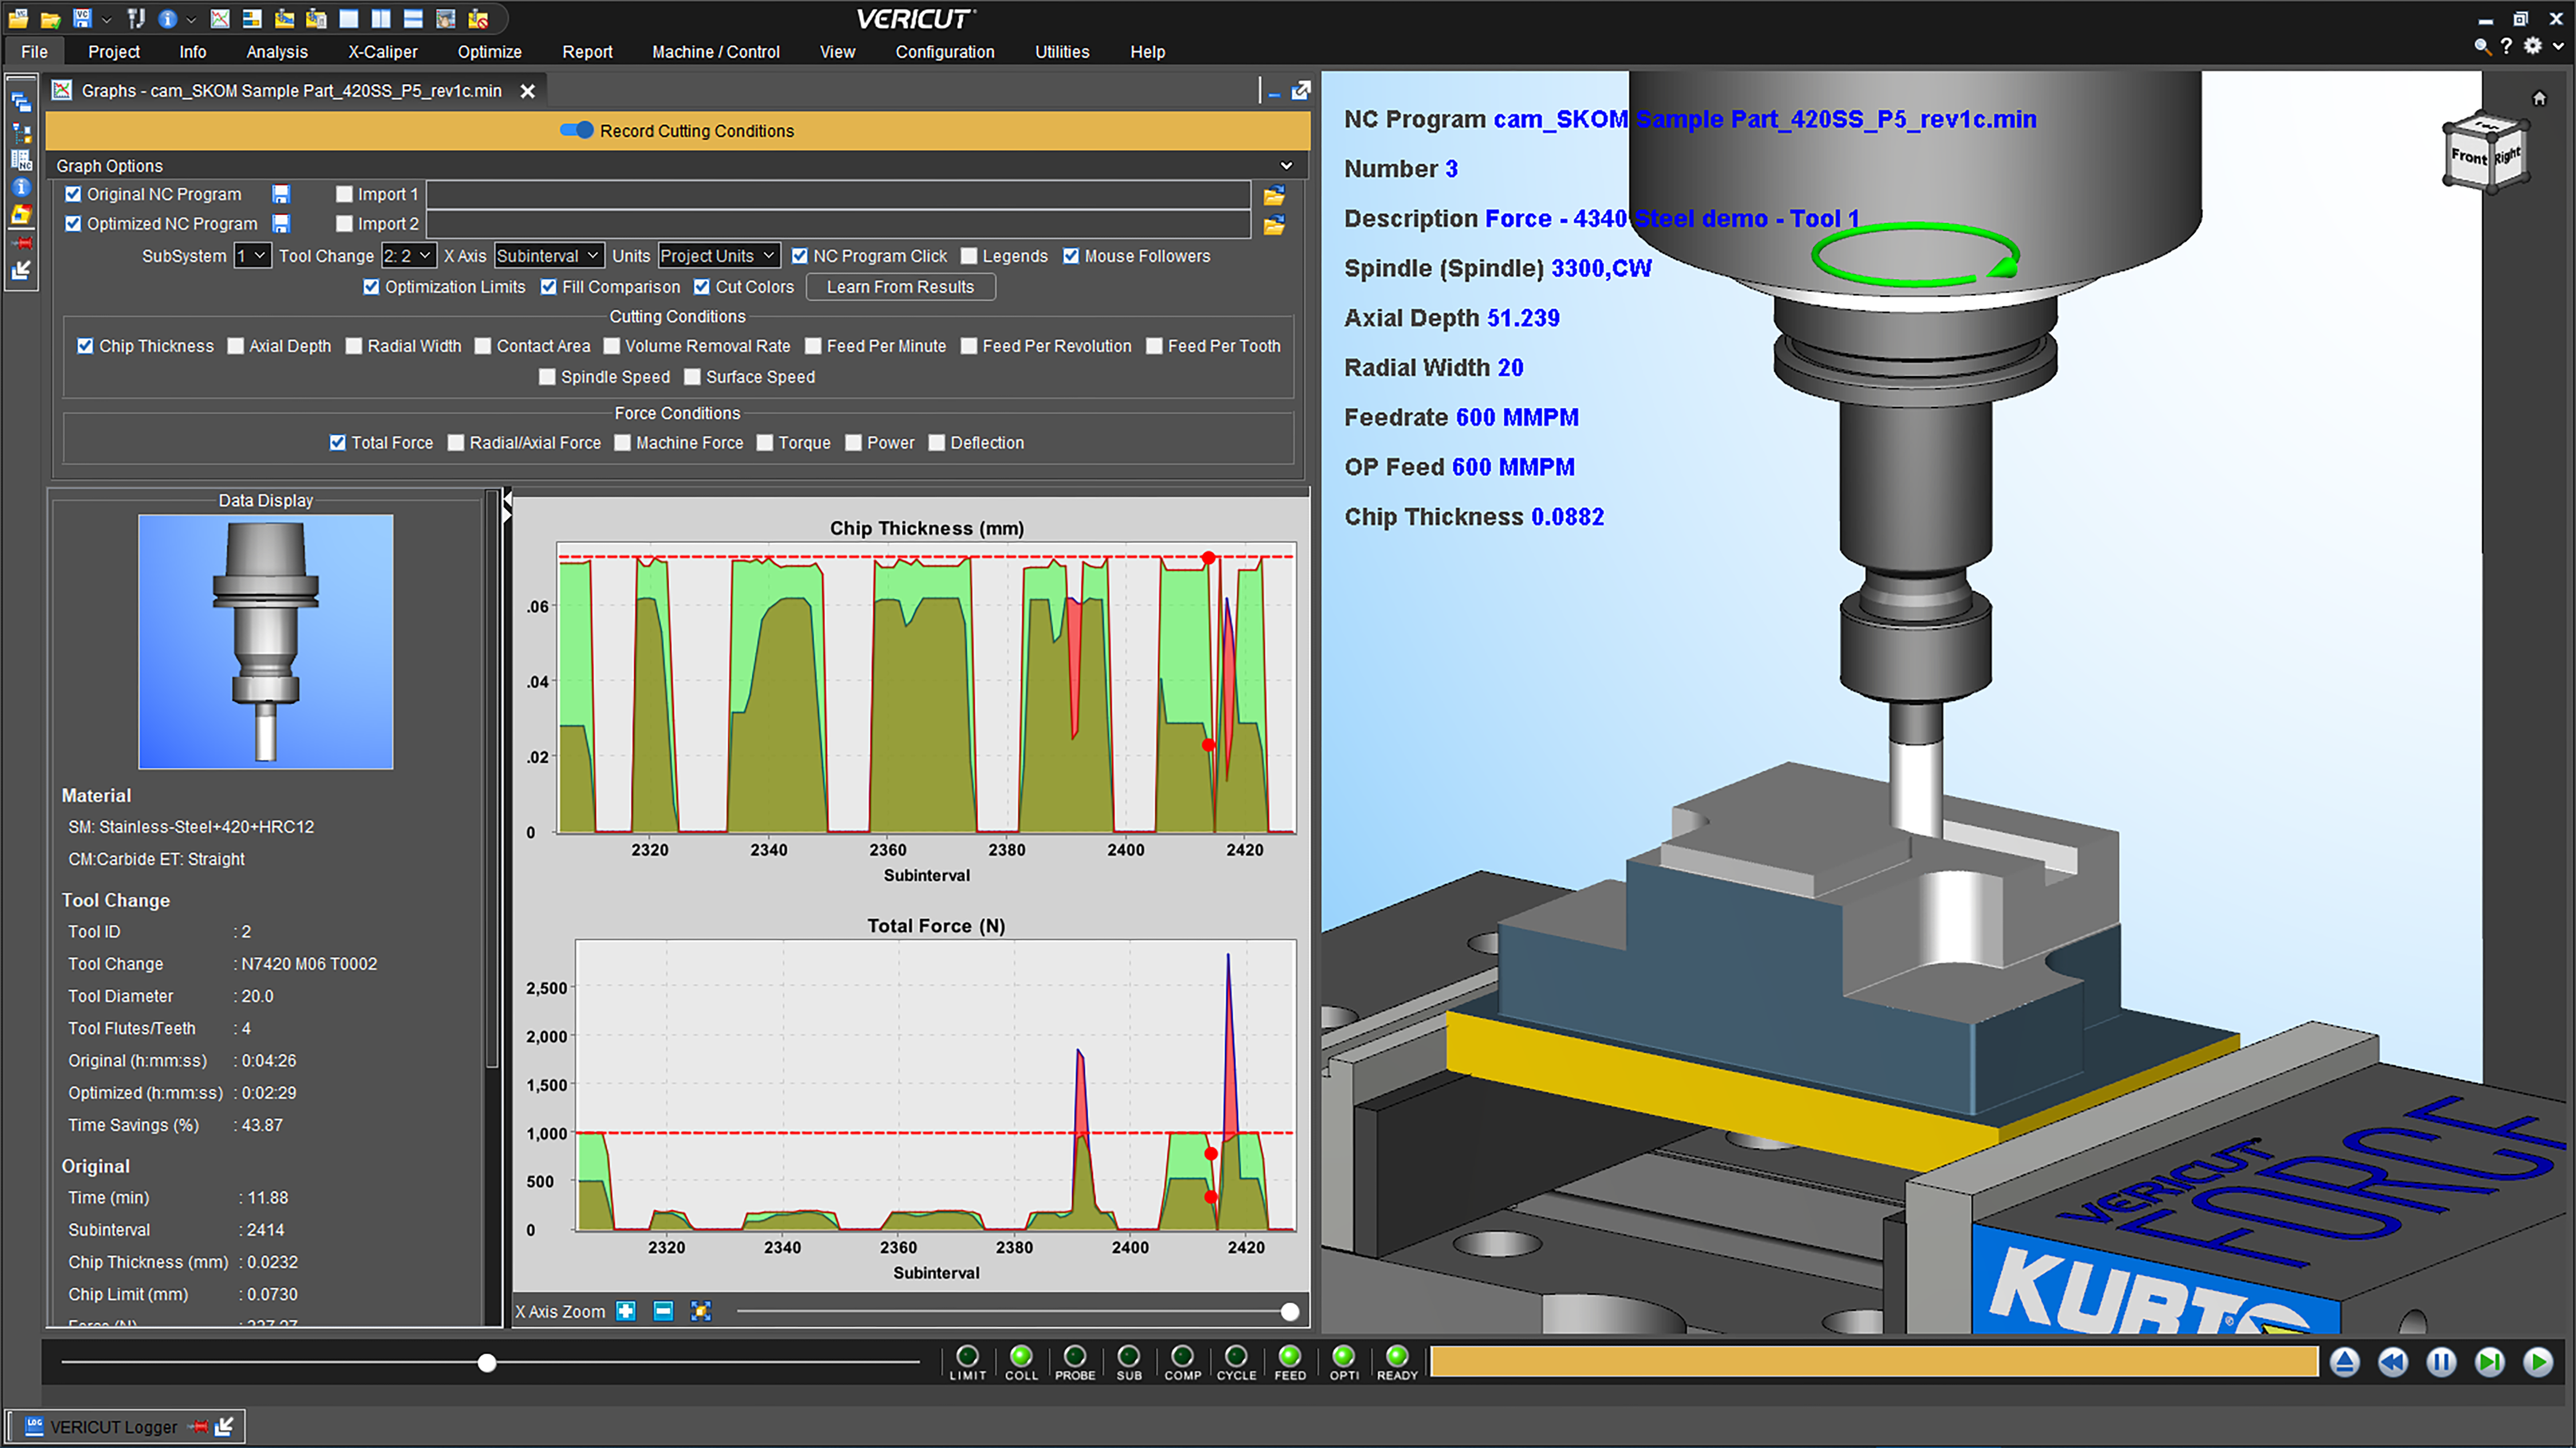
Task: Open the X Axis Subinterval dropdown
Action: (x=548, y=256)
